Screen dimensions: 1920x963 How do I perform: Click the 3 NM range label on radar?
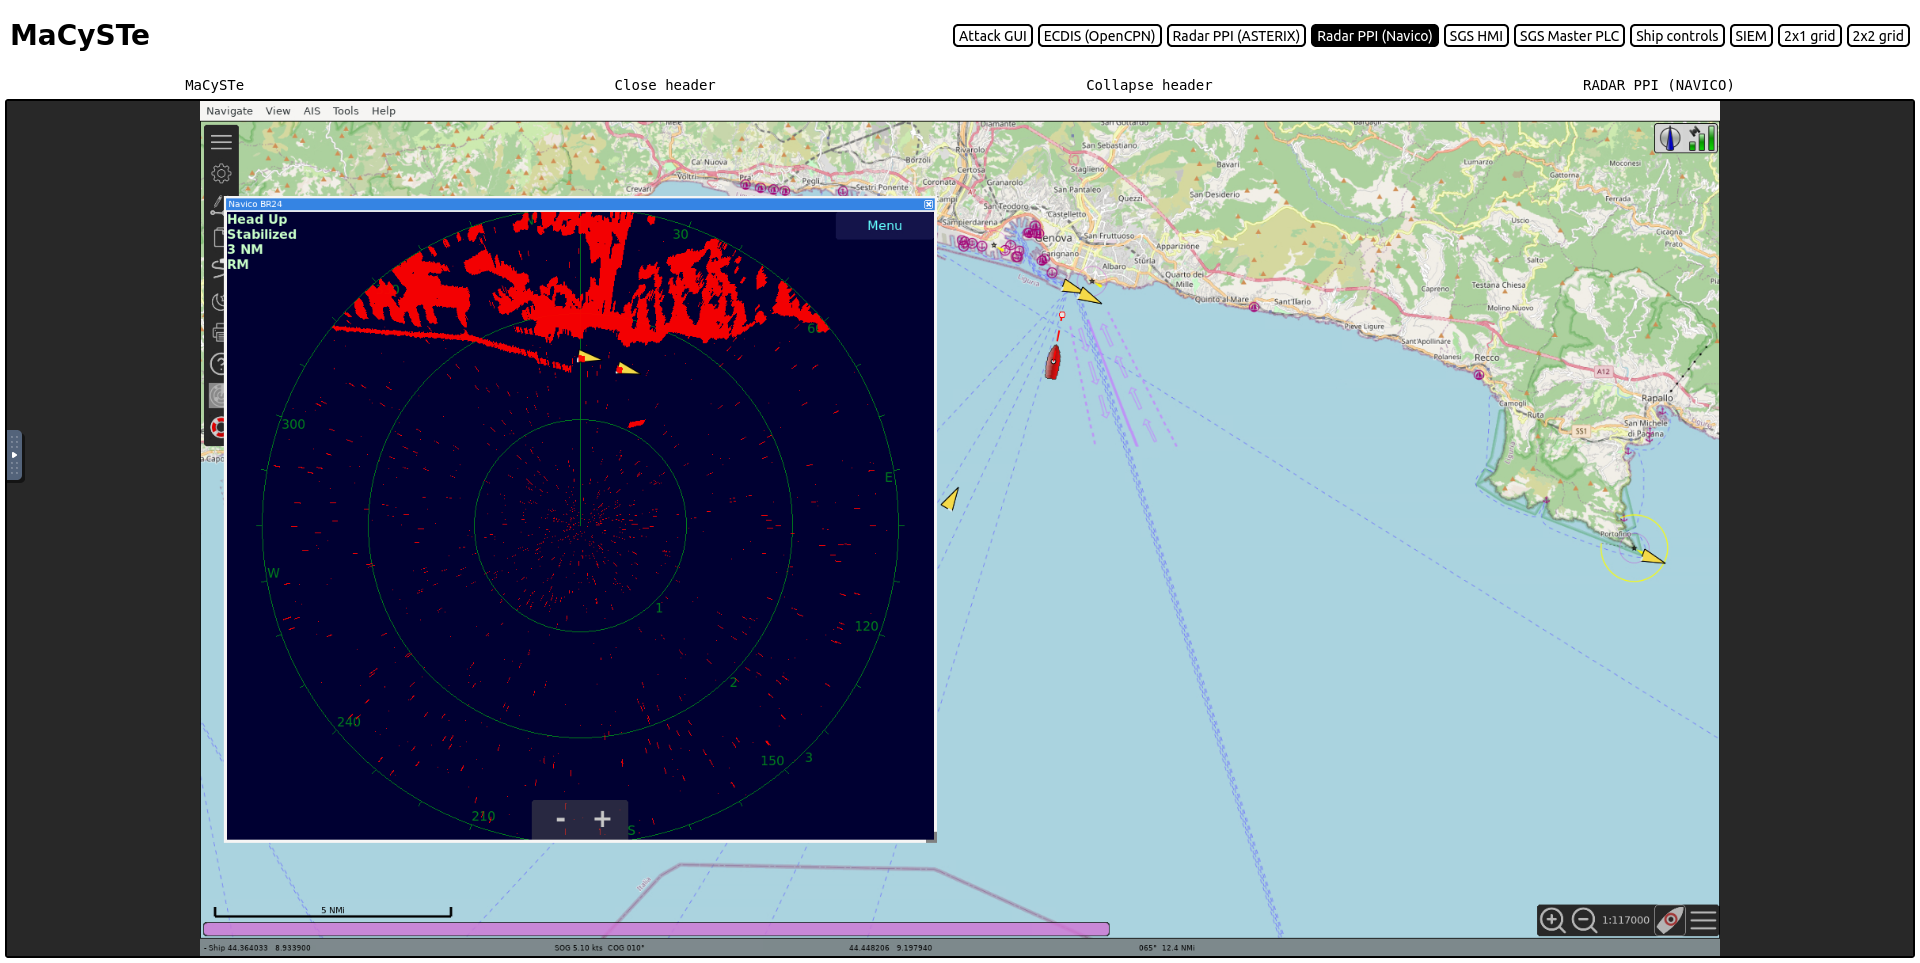(245, 249)
